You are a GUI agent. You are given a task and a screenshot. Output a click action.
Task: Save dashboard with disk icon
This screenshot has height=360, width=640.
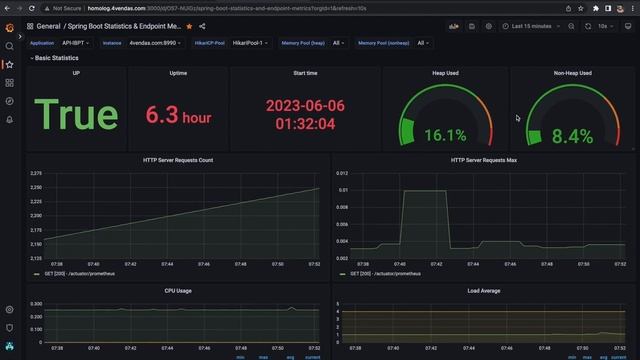coord(471,26)
